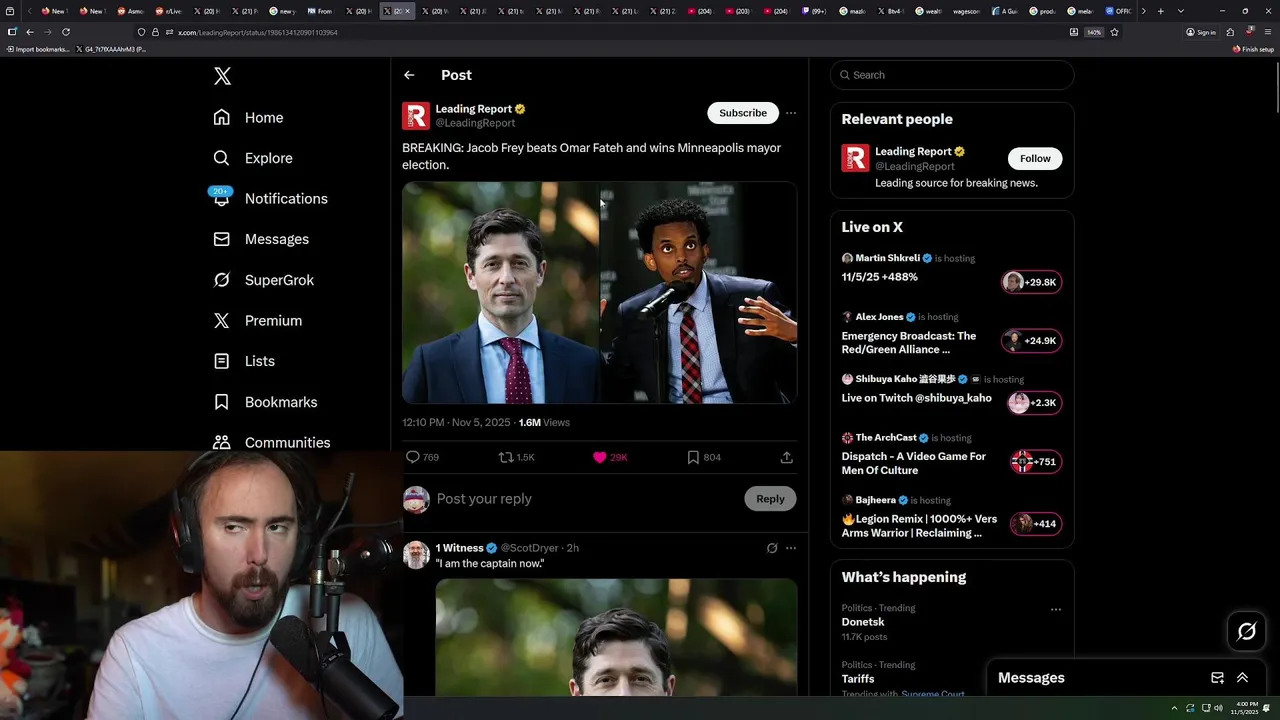Open the Notifications bell
1280x720 pixels.
tap(221, 198)
